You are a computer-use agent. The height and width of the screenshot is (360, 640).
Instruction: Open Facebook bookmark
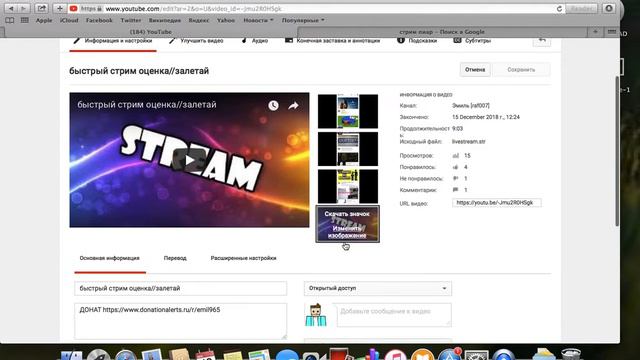(x=99, y=20)
